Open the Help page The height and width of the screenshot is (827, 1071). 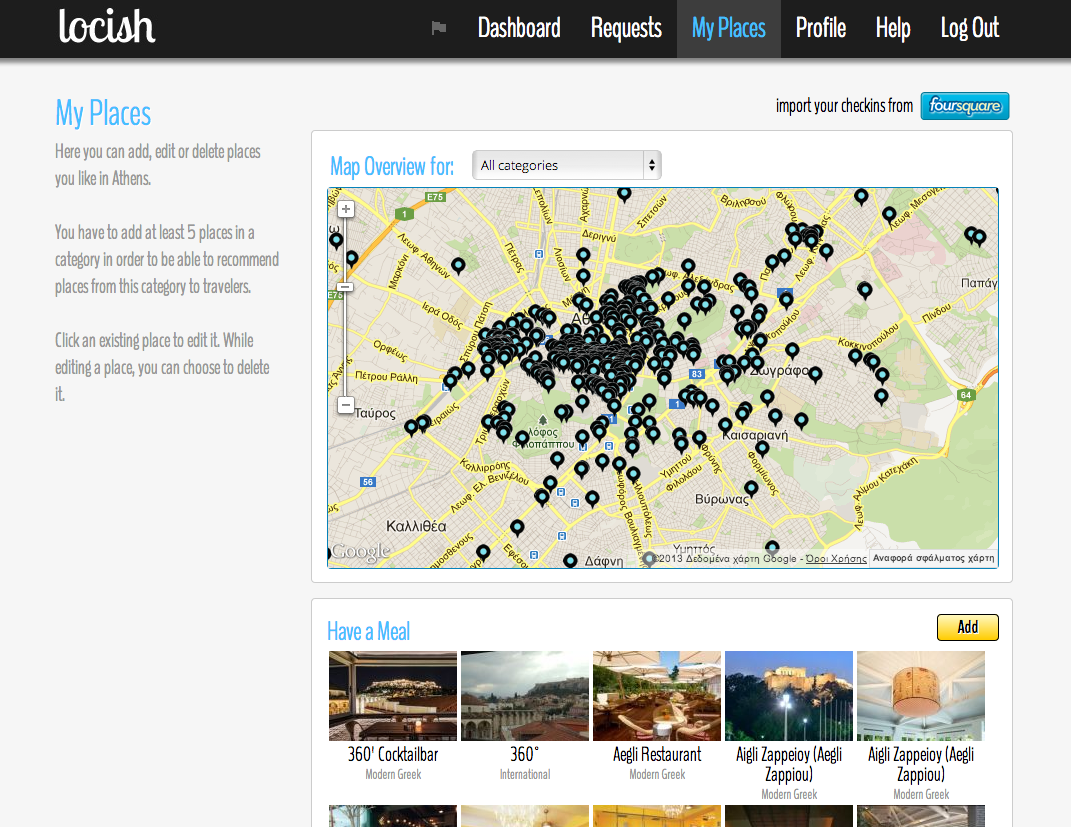(x=893, y=28)
